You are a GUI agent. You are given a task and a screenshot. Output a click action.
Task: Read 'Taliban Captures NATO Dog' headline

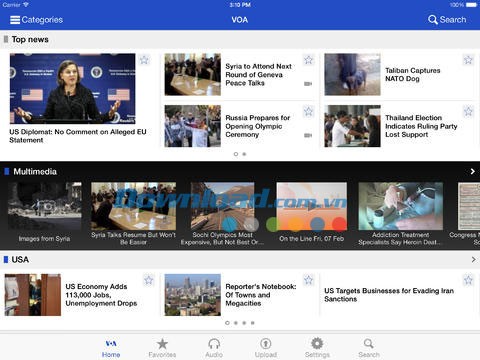pos(413,75)
